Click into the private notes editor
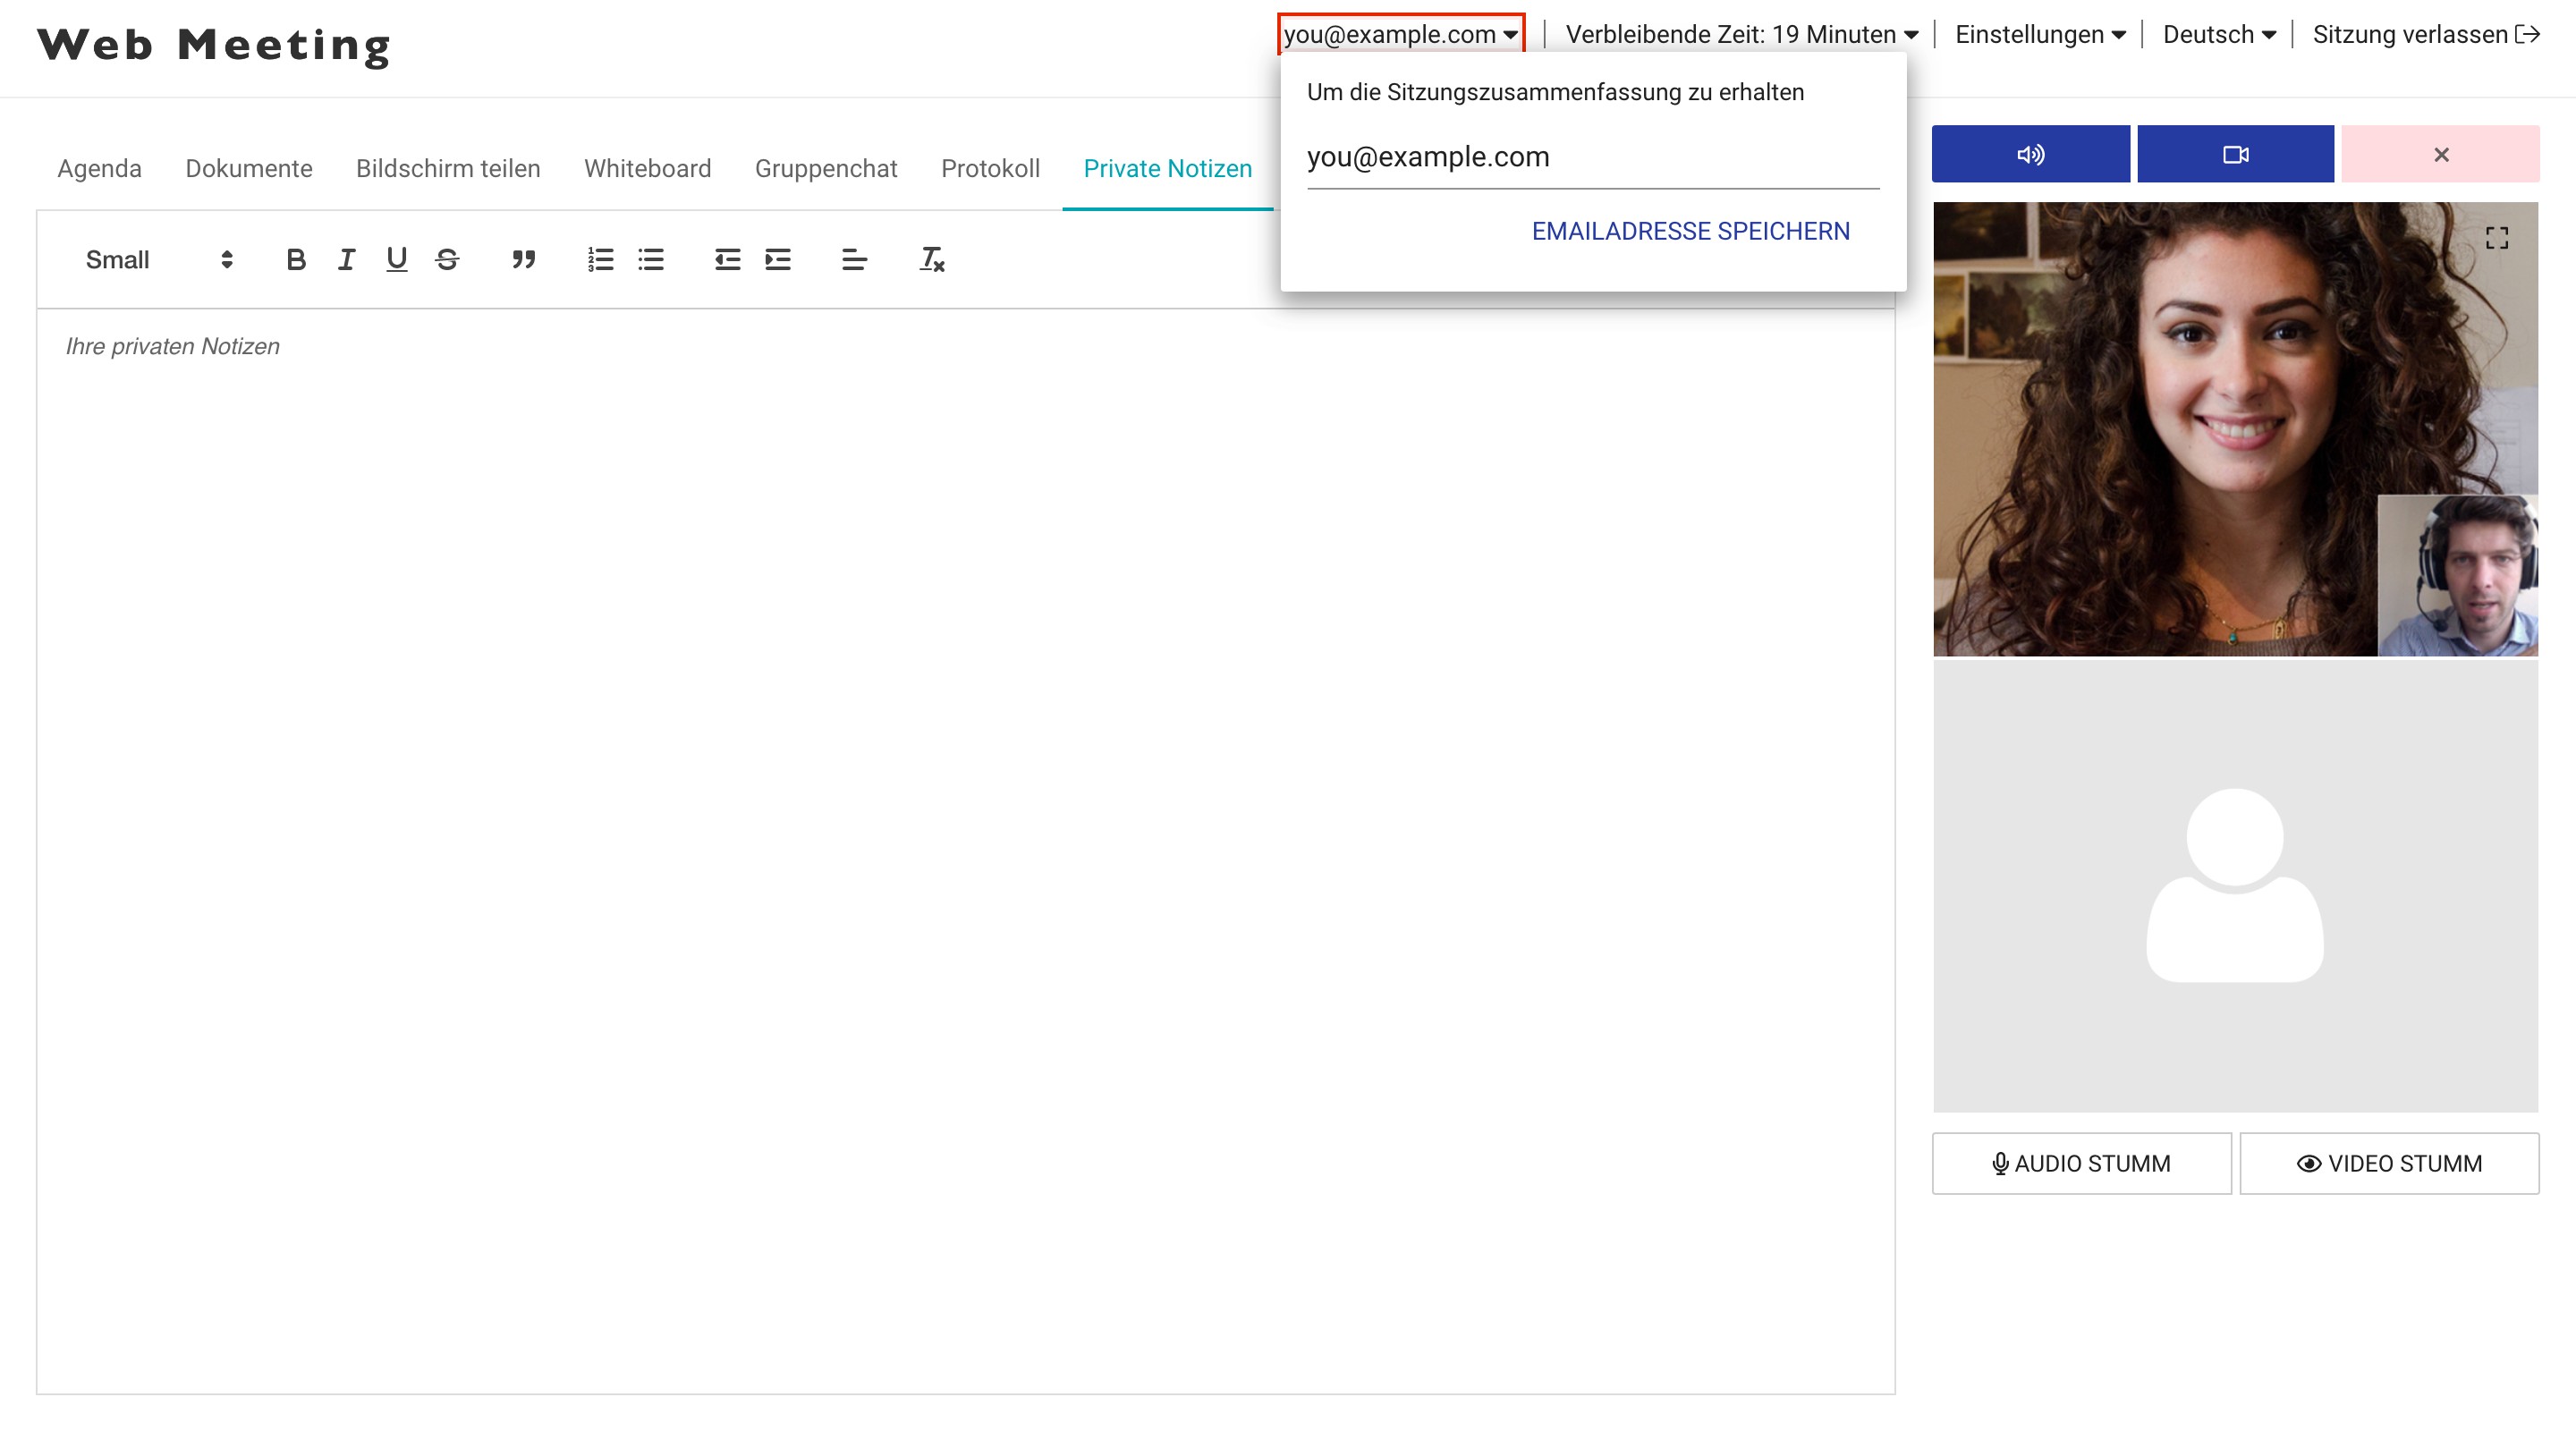This screenshot has height=1431, width=2576. click(x=966, y=850)
